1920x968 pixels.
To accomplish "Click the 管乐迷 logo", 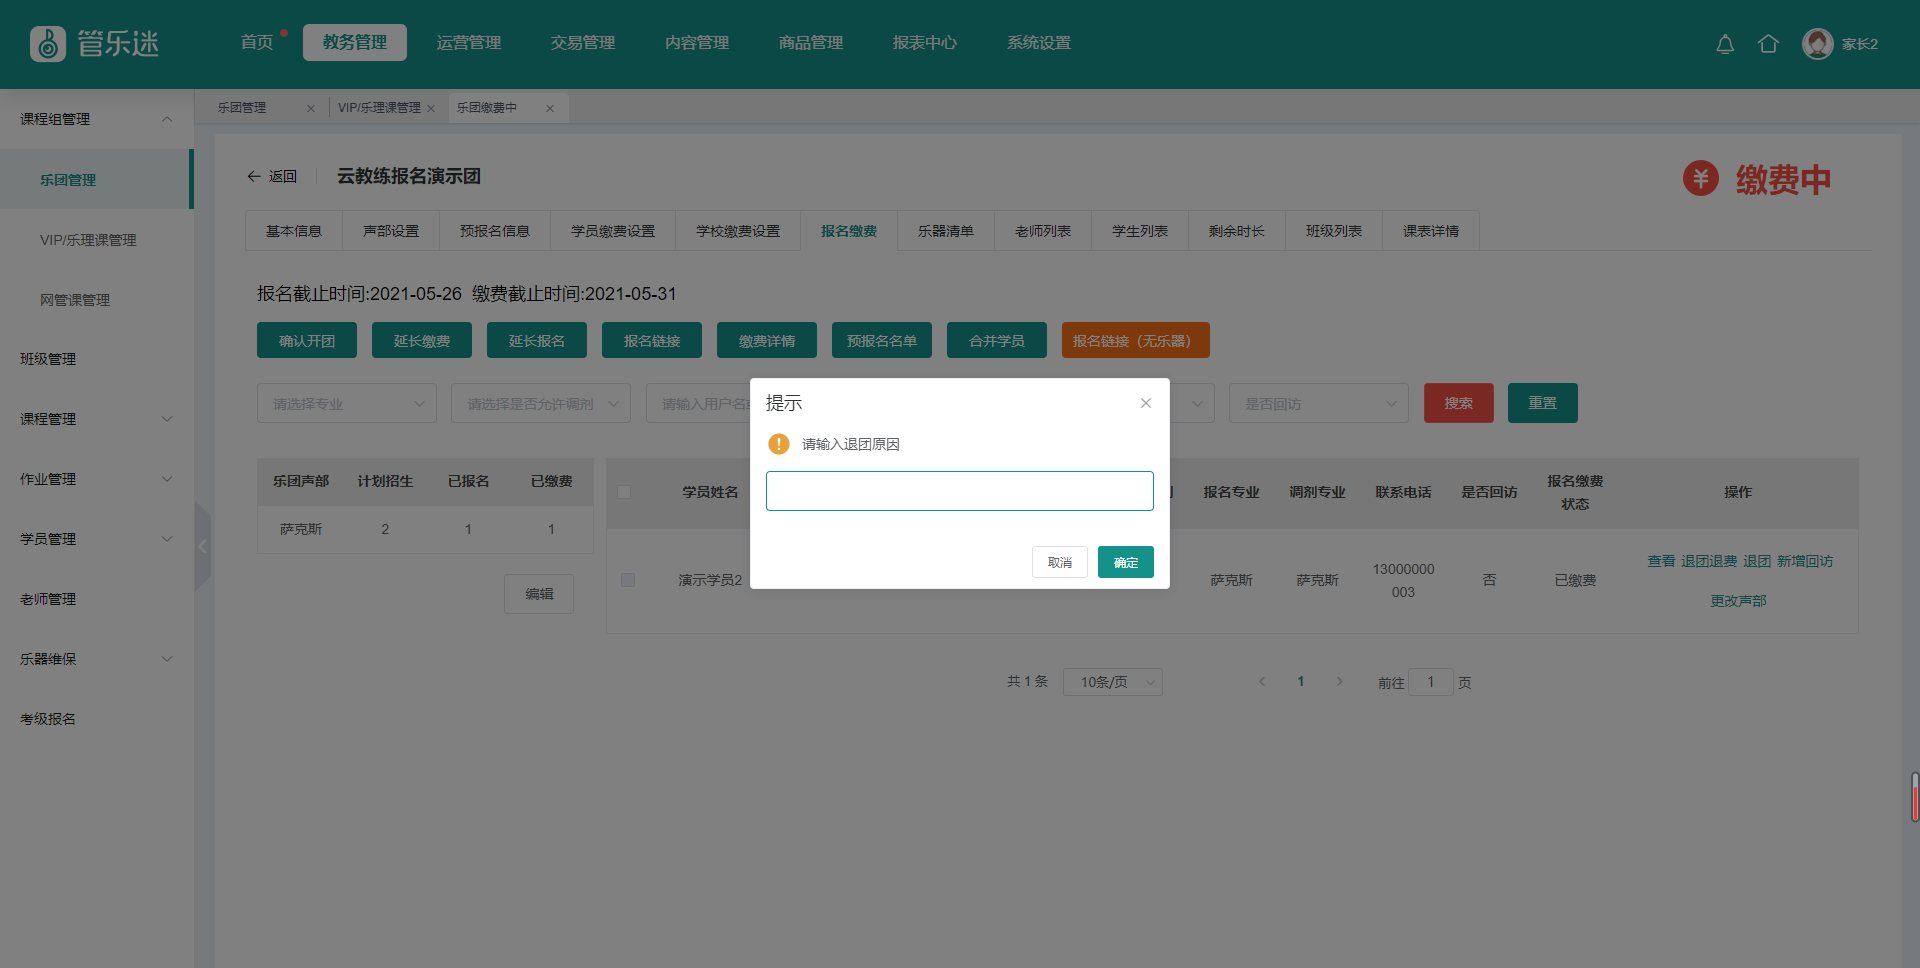I will tap(95, 44).
